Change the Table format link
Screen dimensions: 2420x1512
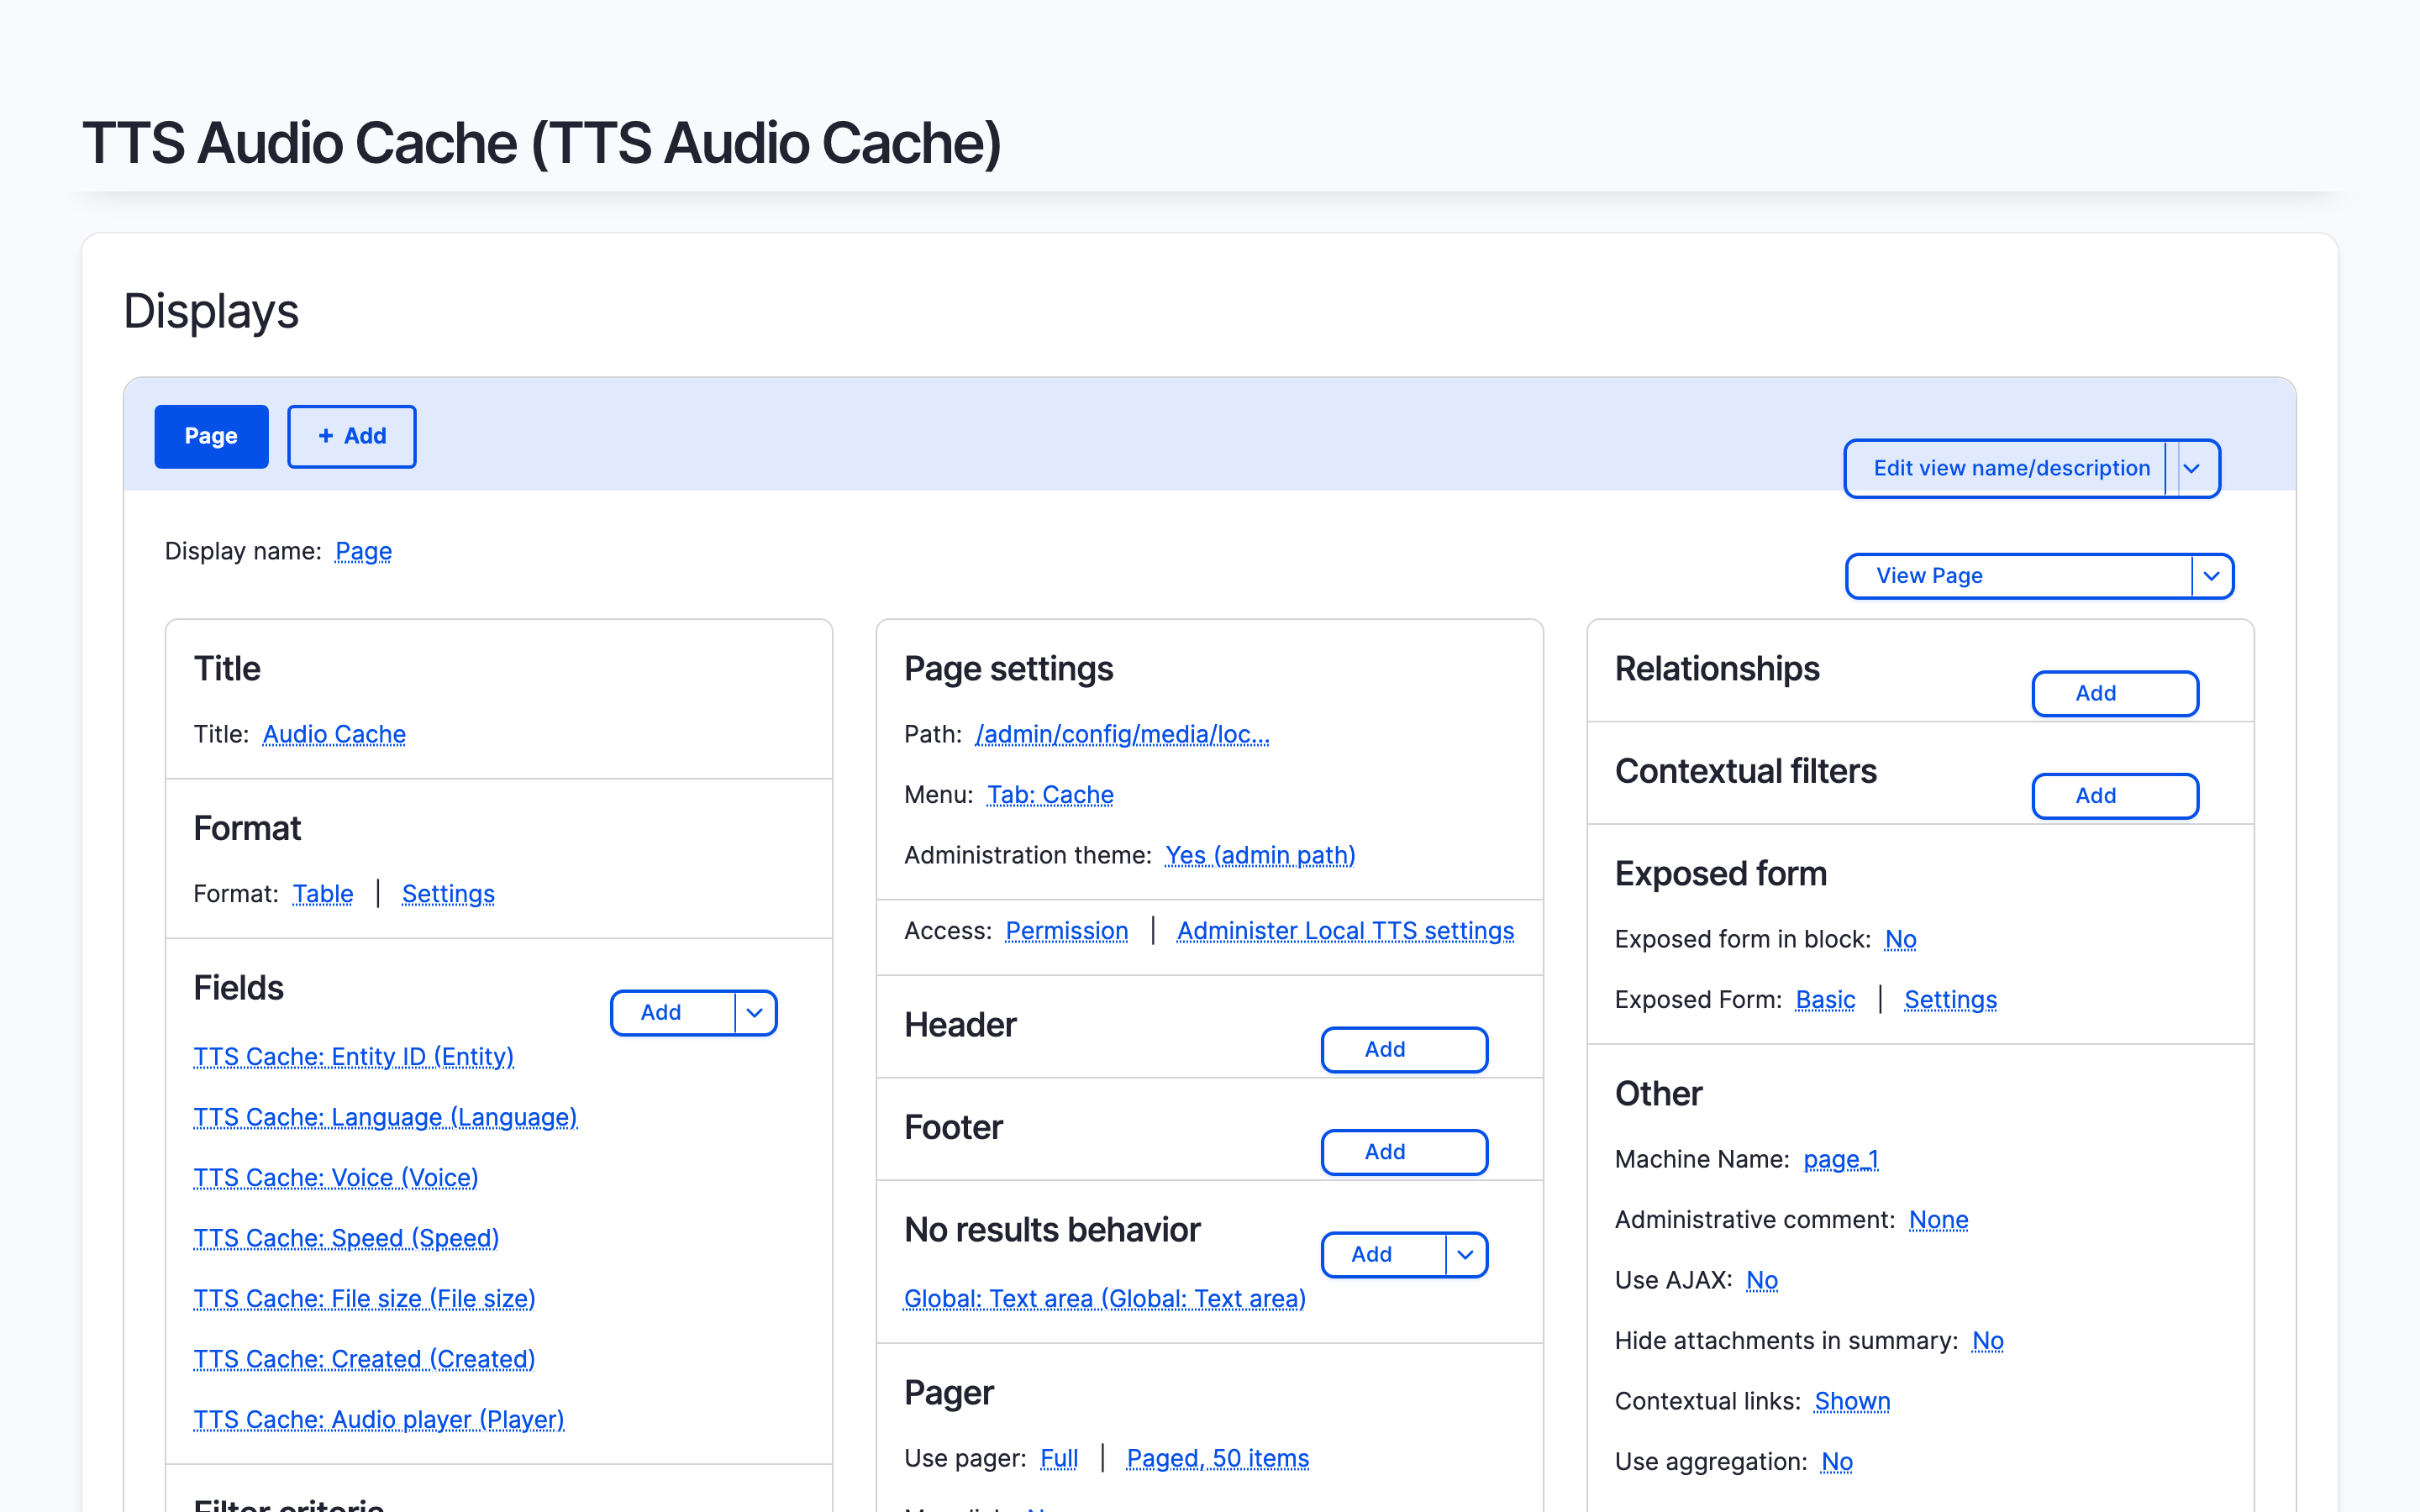point(322,894)
